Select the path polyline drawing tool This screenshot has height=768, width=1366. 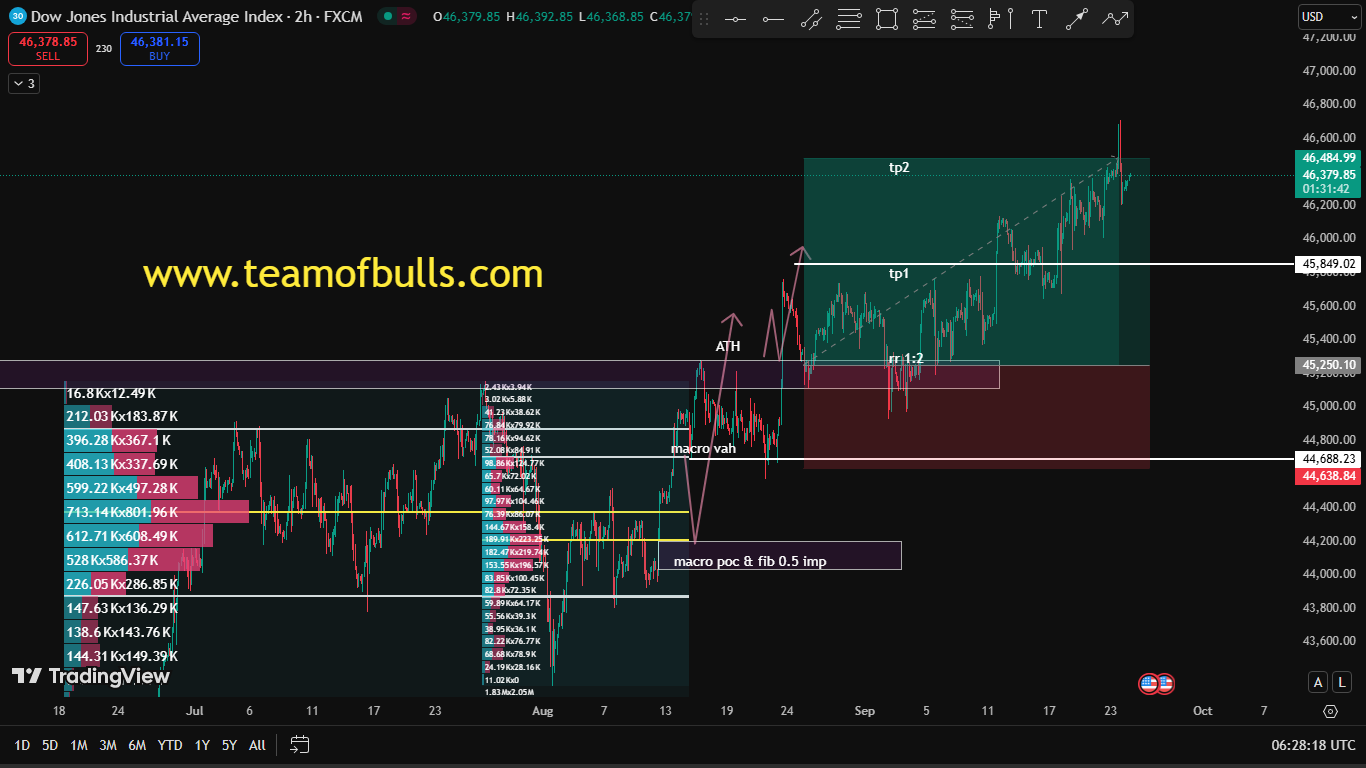point(1115,18)
